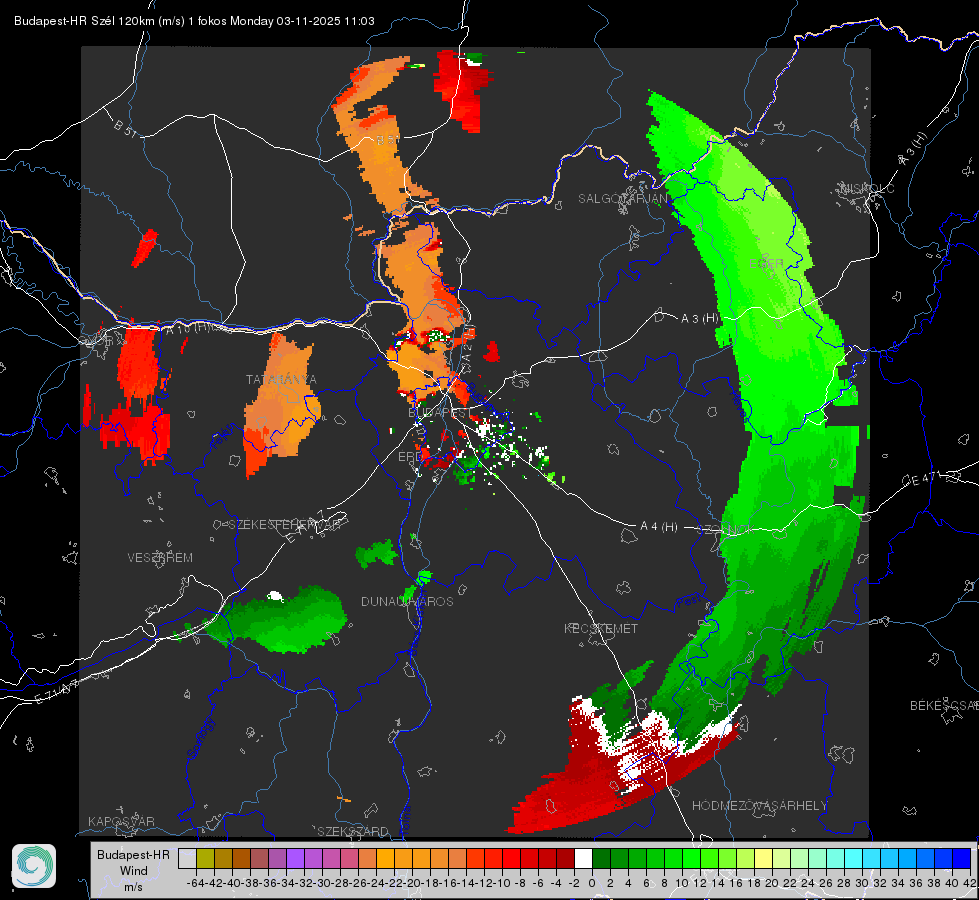
Task: Click the SALGOTARJAN city label
Action: click(x=622, y=199)
